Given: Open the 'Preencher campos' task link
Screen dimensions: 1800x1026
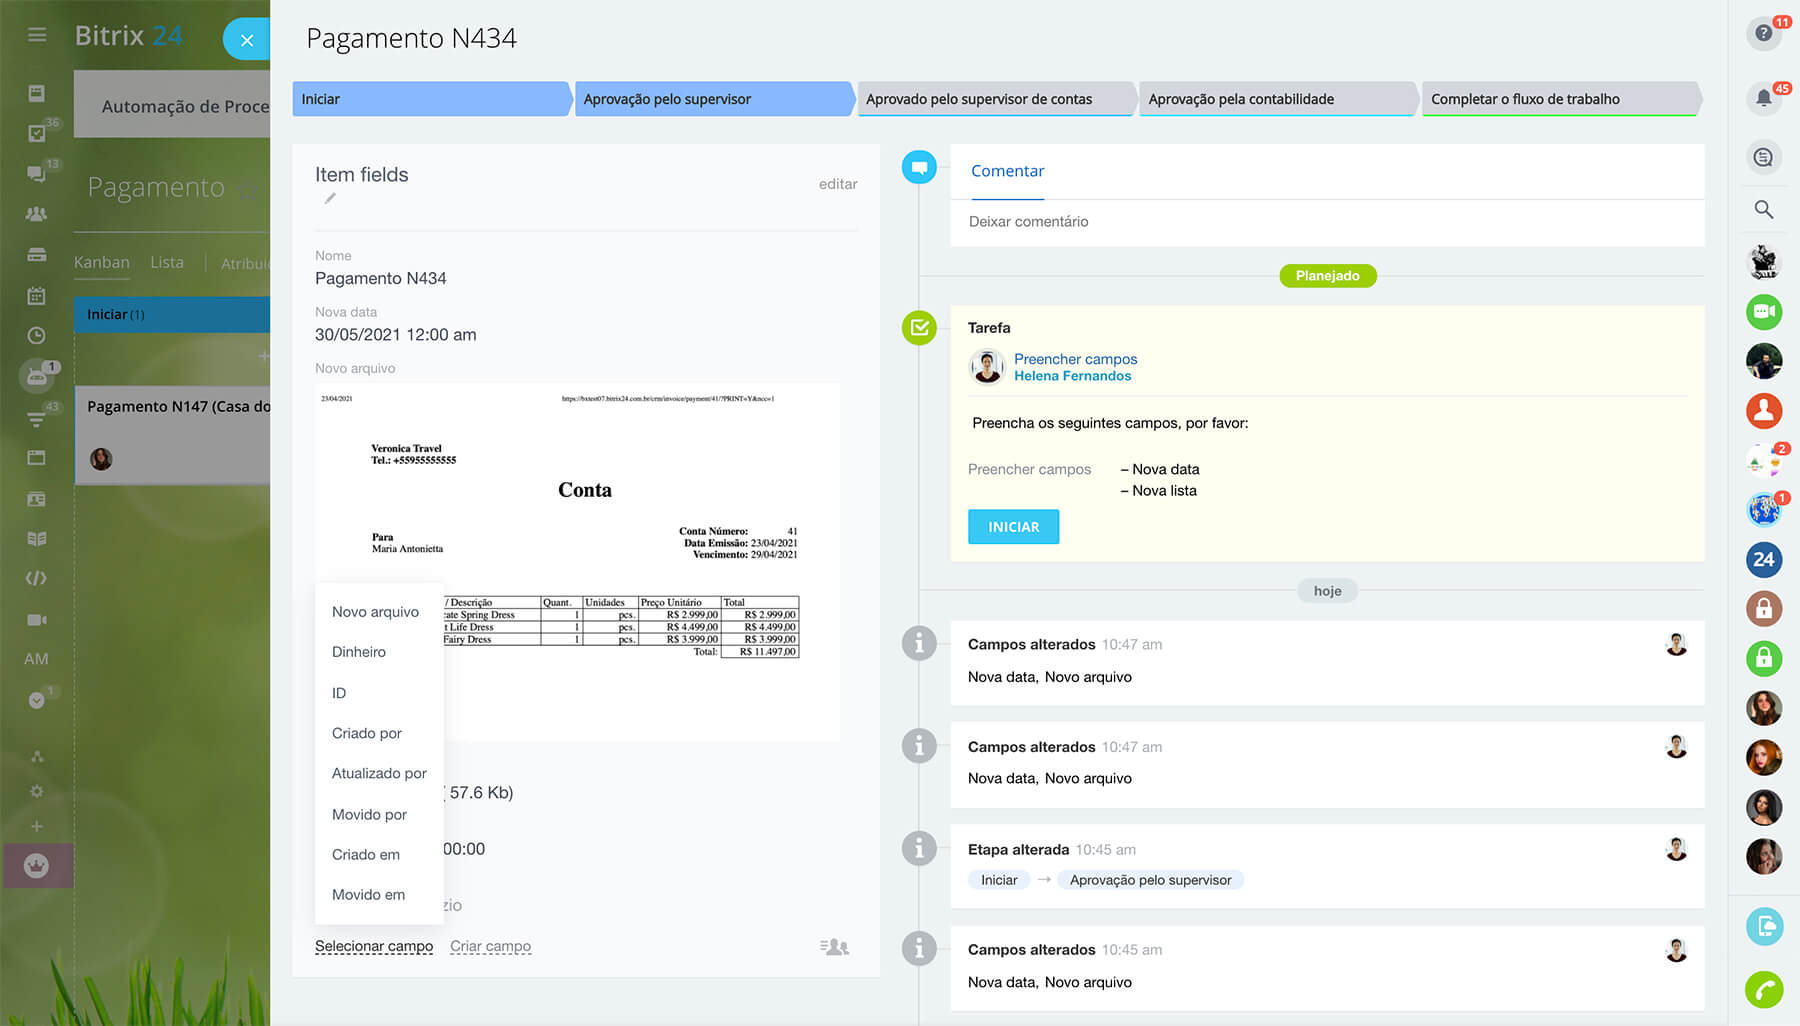Looking at the screenshot, I should point(1075,359).
